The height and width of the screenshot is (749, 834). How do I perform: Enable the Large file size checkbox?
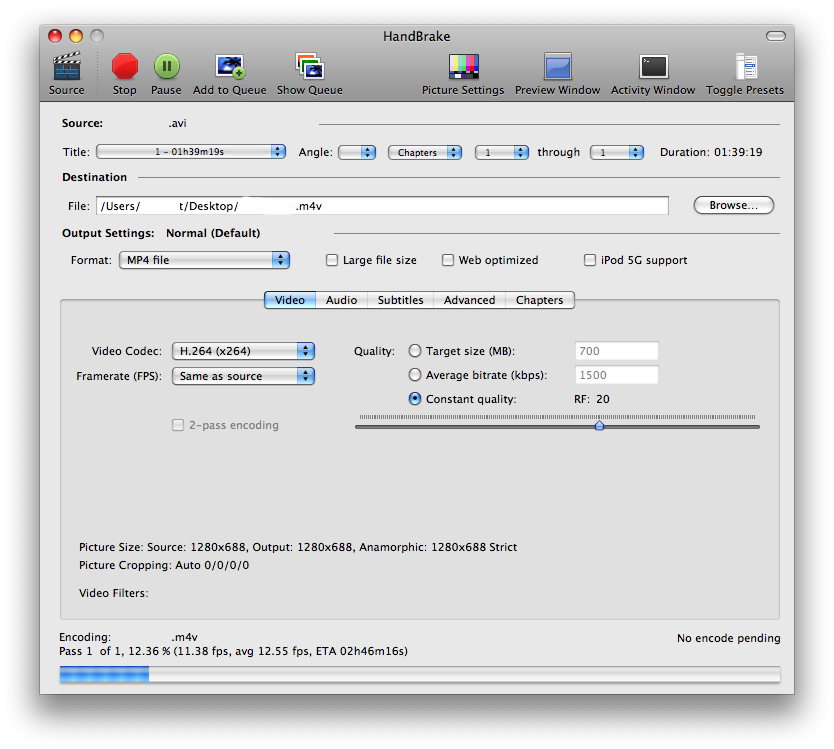tap(332, 260)
